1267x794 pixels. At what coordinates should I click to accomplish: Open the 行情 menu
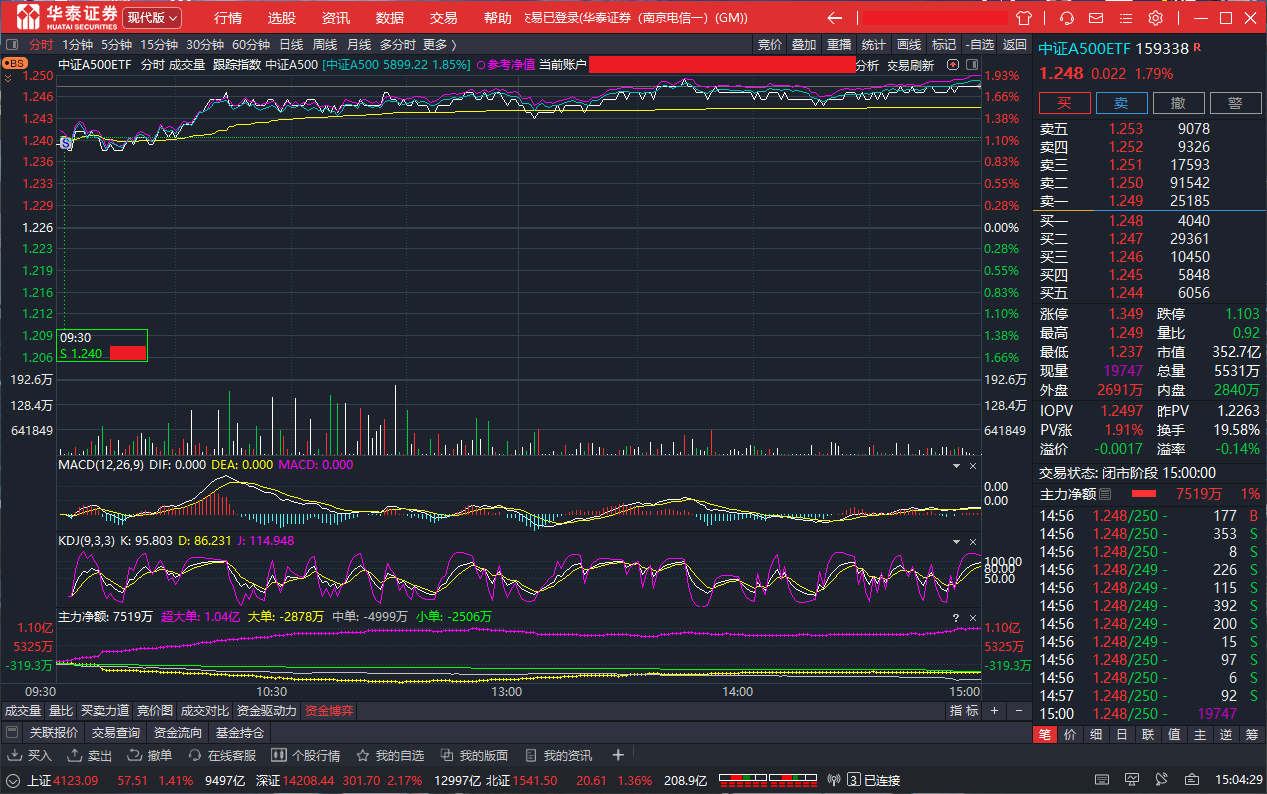228,18
